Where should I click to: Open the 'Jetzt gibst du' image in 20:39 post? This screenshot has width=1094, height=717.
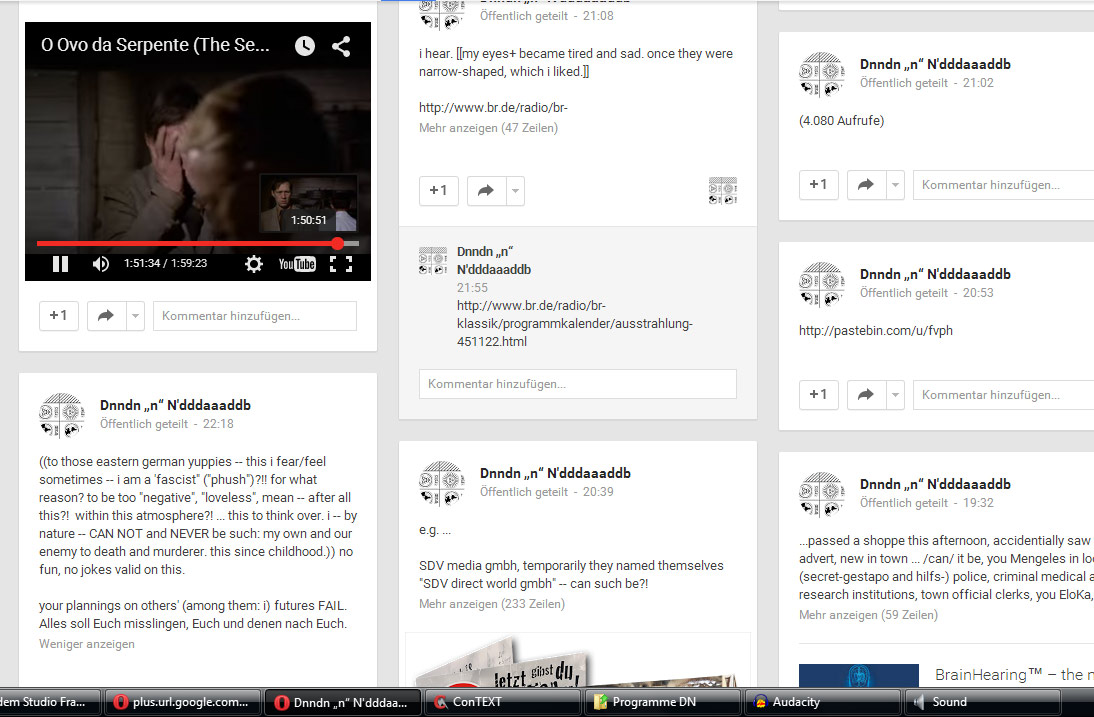[x=578, y=661]
